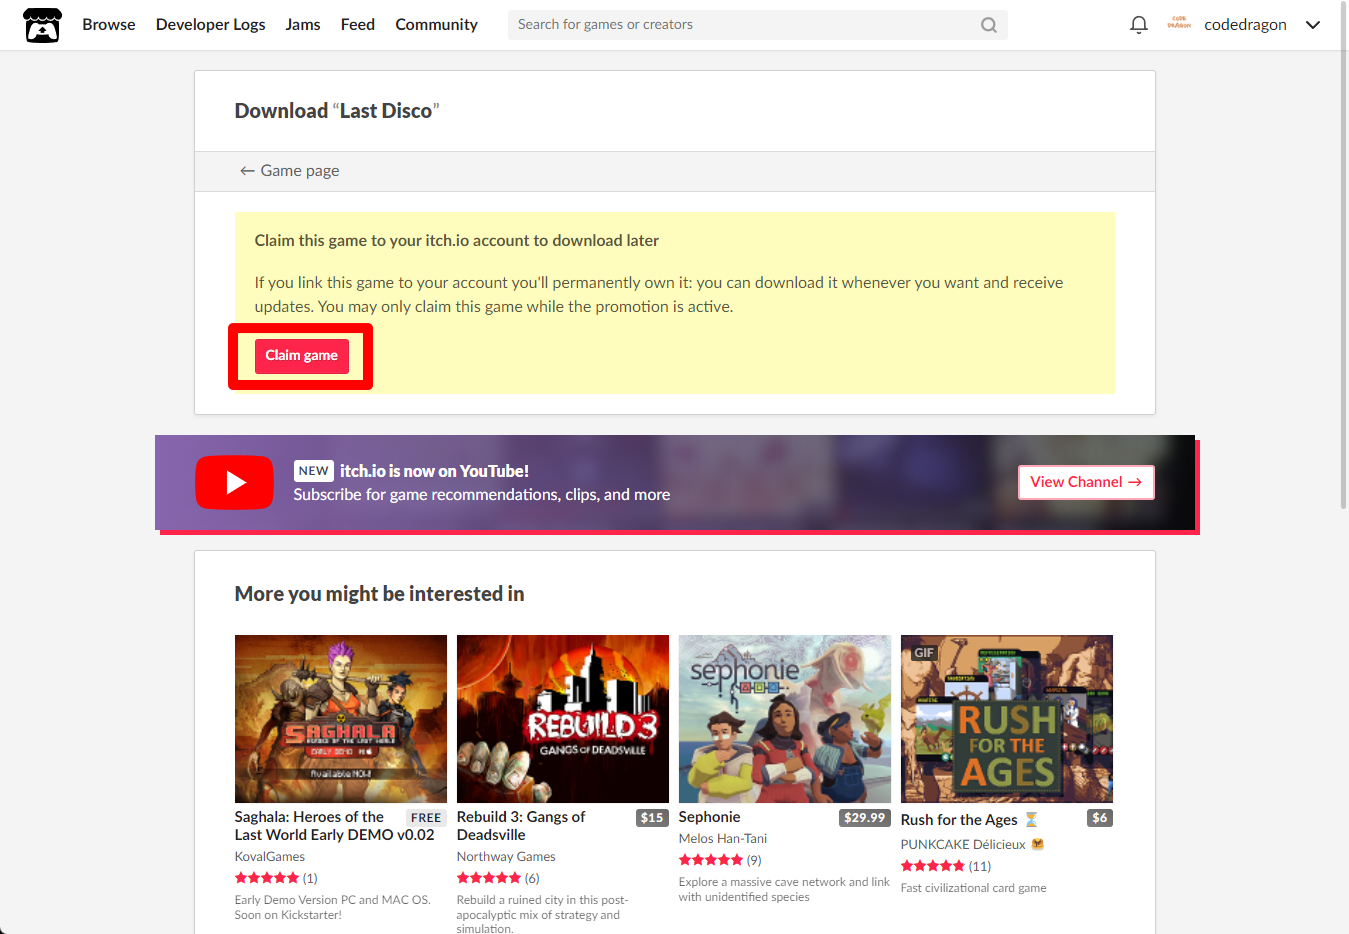Visit the Melos Han-Tani developer page

[723, 839]
